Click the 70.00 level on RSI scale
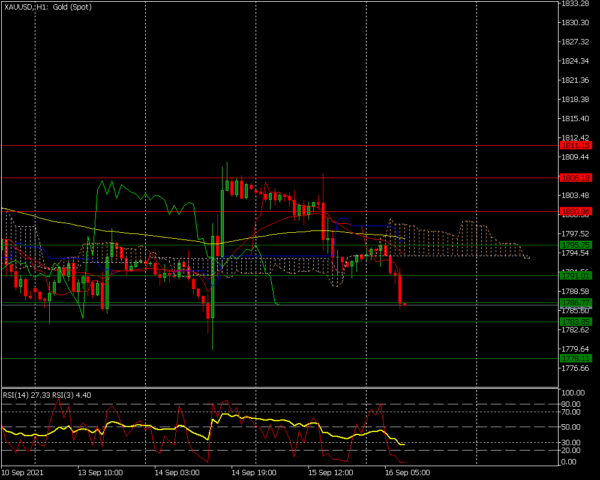 coord(571,412)
